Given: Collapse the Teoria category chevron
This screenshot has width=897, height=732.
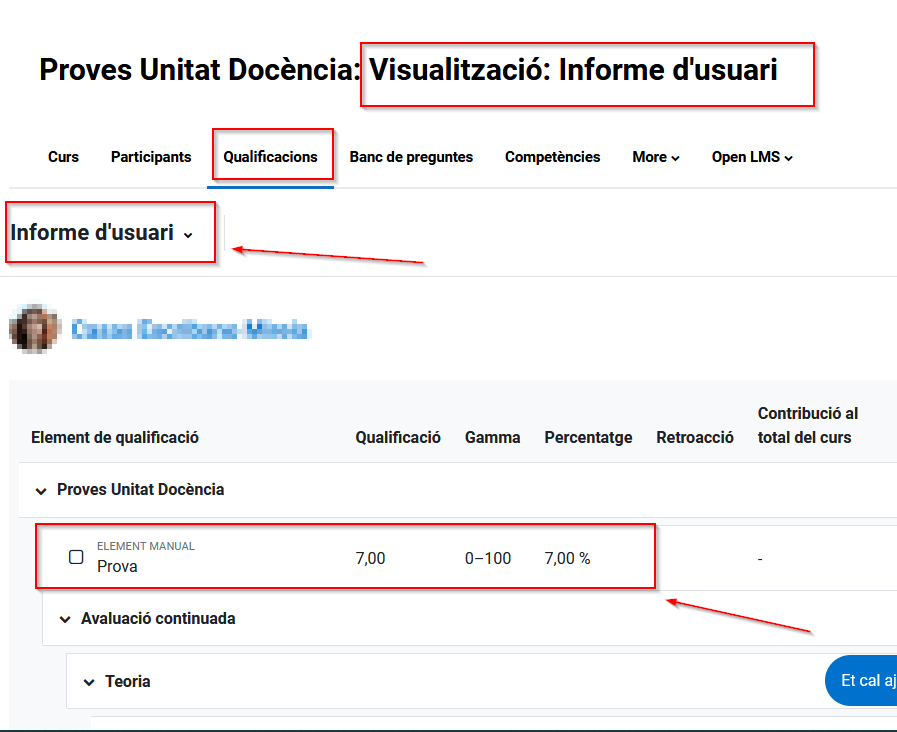Looking at the screenshot, I should [x=89, y=683].
